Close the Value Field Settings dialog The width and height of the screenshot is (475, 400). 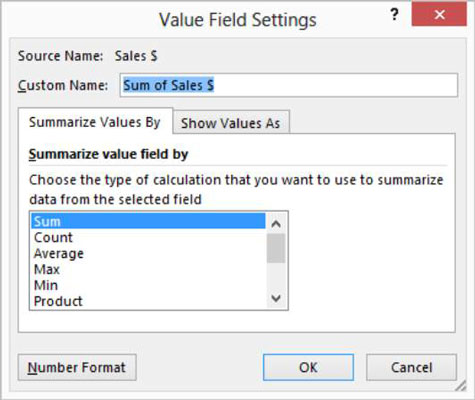click(x=439, y=15)
